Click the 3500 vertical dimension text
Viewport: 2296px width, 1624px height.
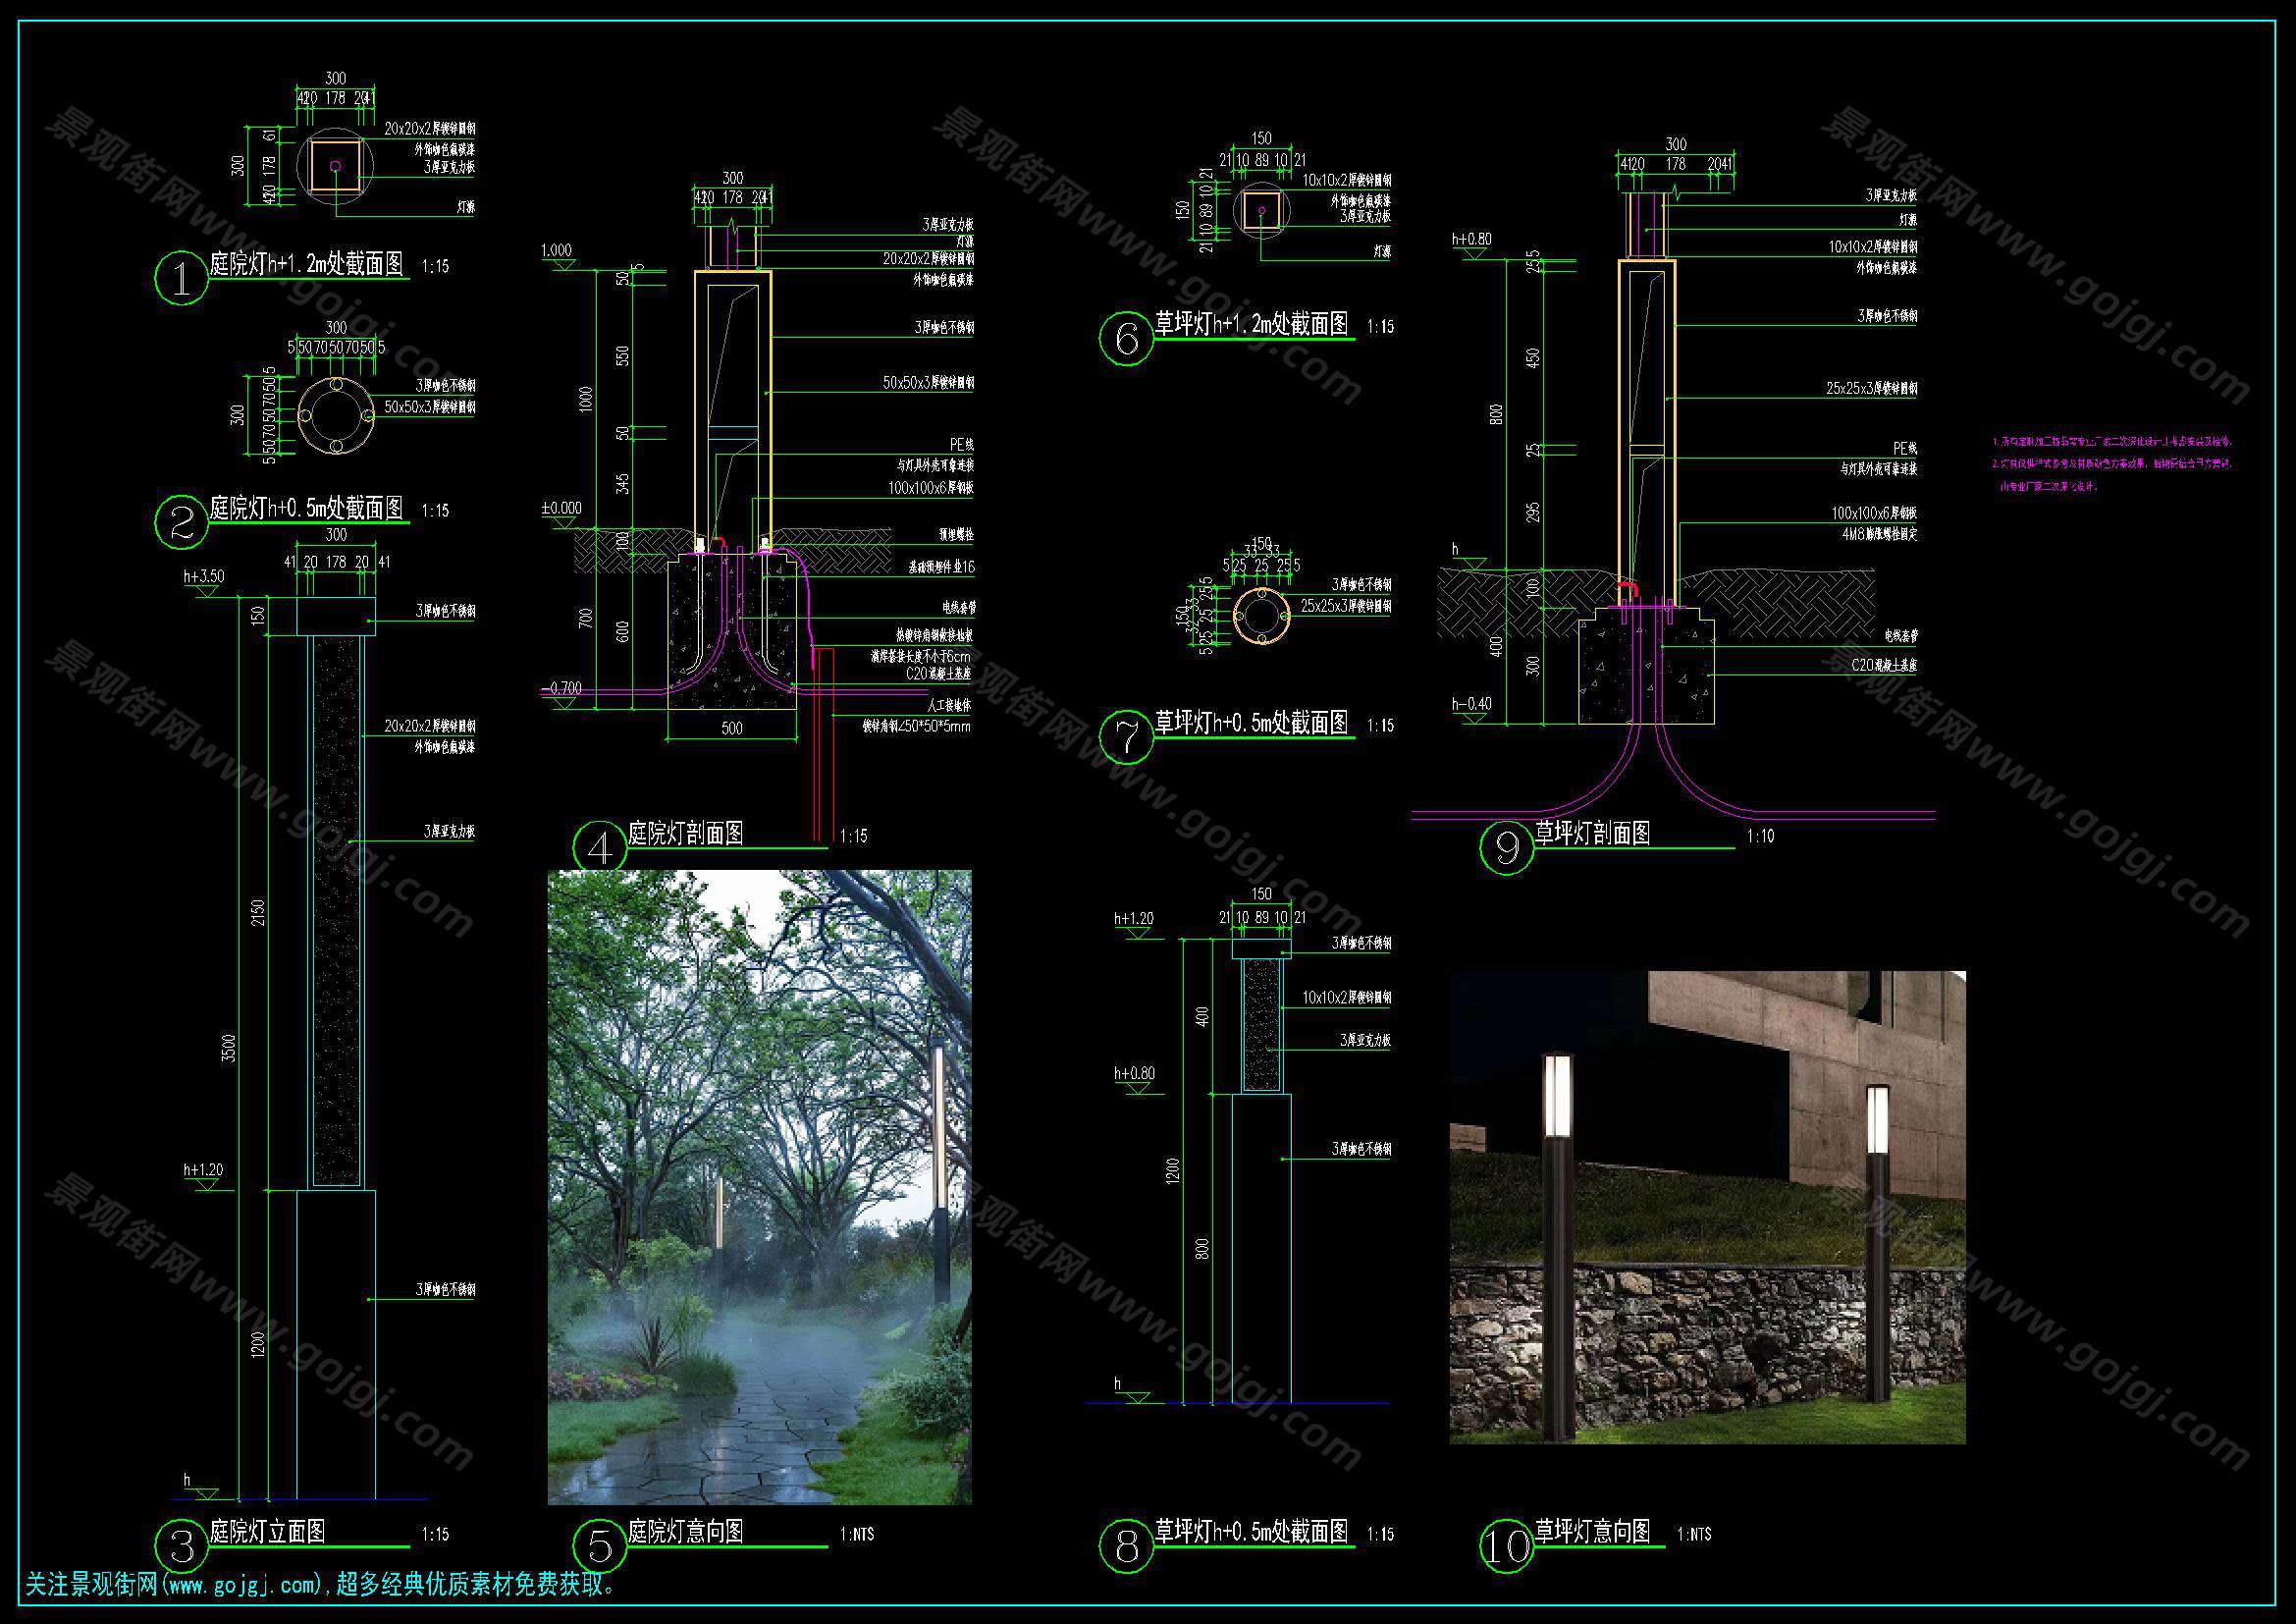pos(229,1048)
